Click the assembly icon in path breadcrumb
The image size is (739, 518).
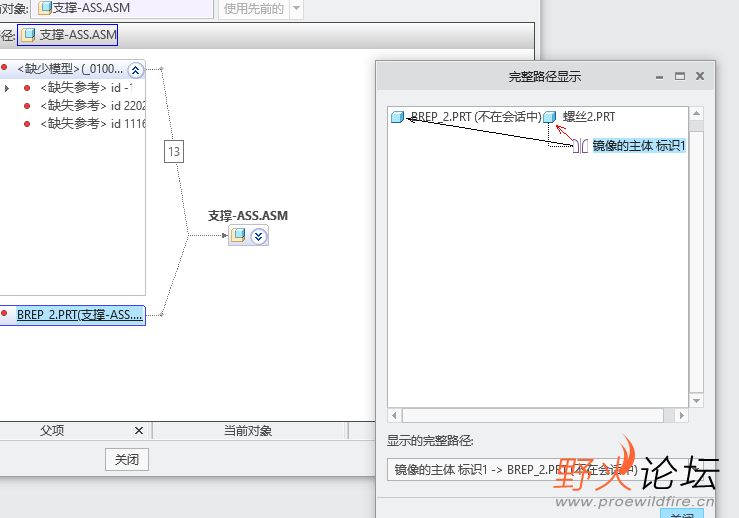pyautogui.click(x=28, y=35)
